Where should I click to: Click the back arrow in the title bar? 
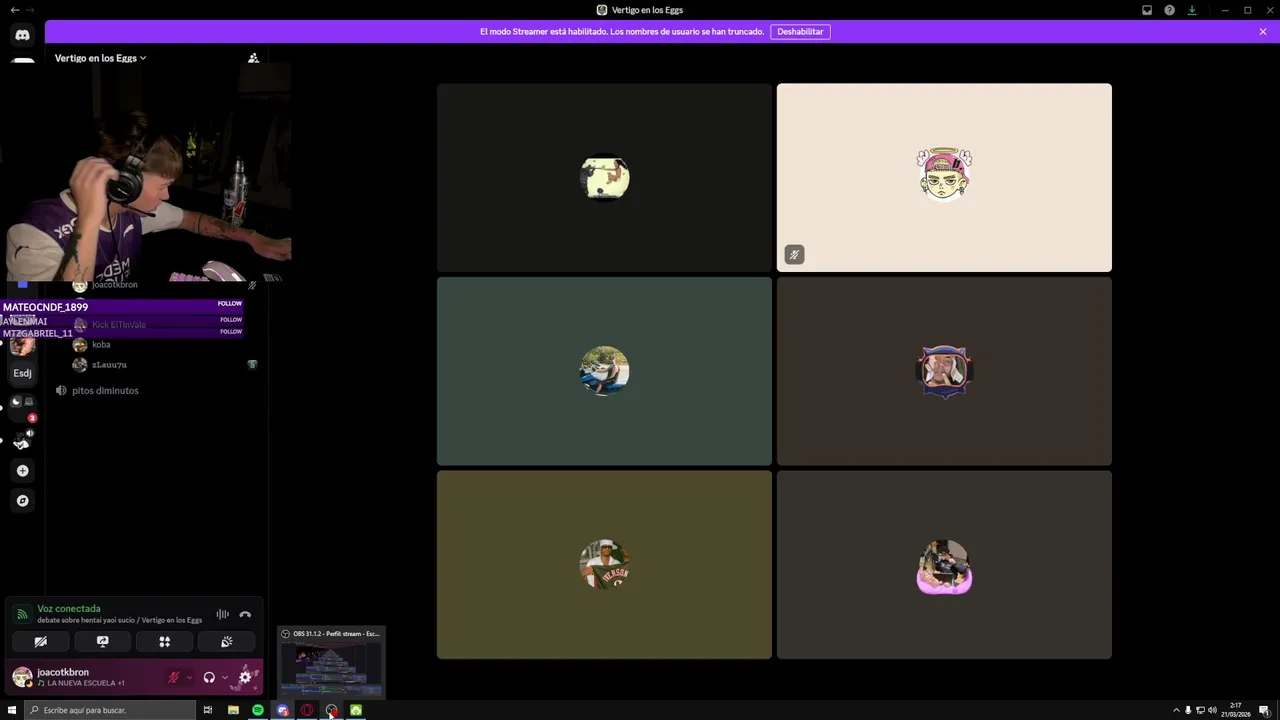tap(14, 10)
